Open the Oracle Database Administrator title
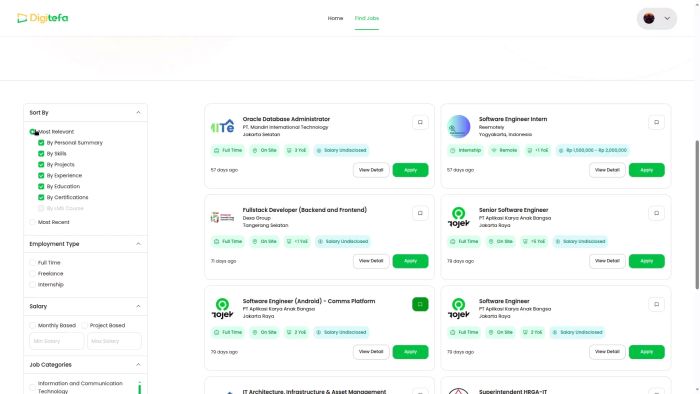700x394 pixels. (286, 119)
